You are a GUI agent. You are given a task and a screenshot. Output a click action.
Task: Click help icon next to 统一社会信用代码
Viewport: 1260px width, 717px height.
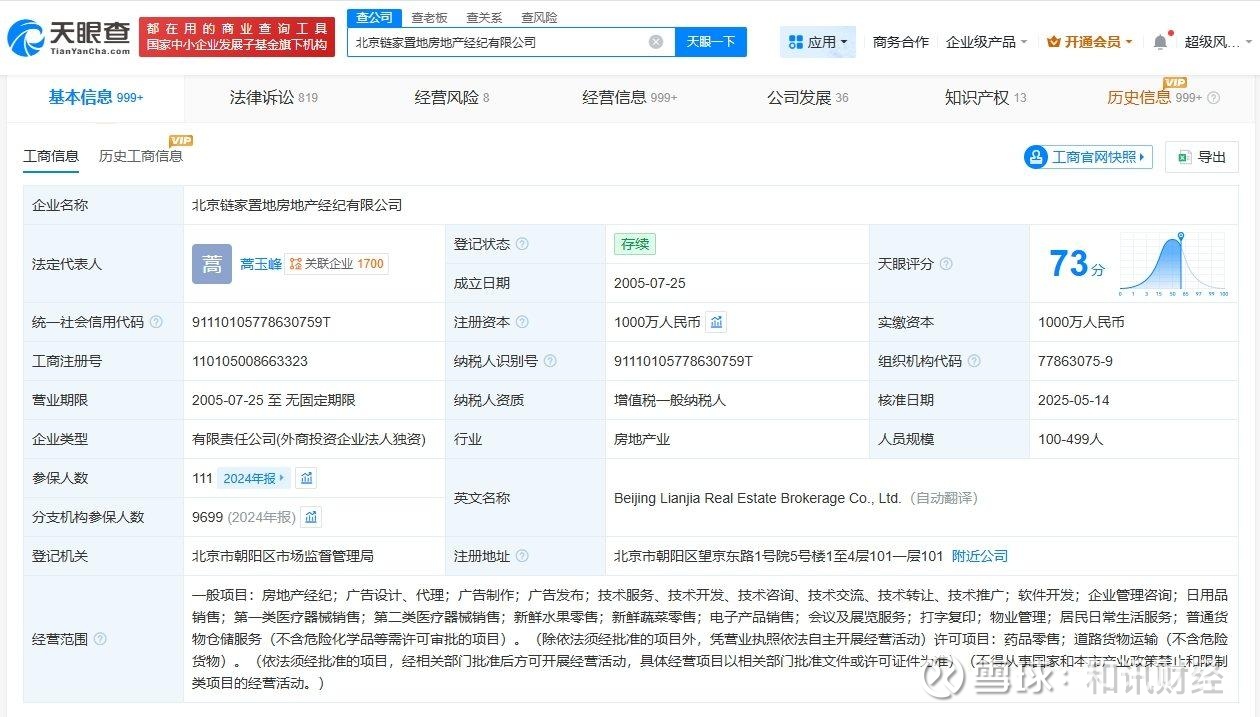click(156, 322)
